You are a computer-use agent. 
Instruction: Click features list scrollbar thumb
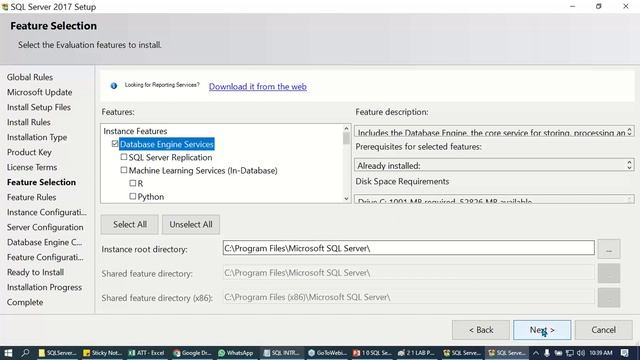click(x=347, y=138)
